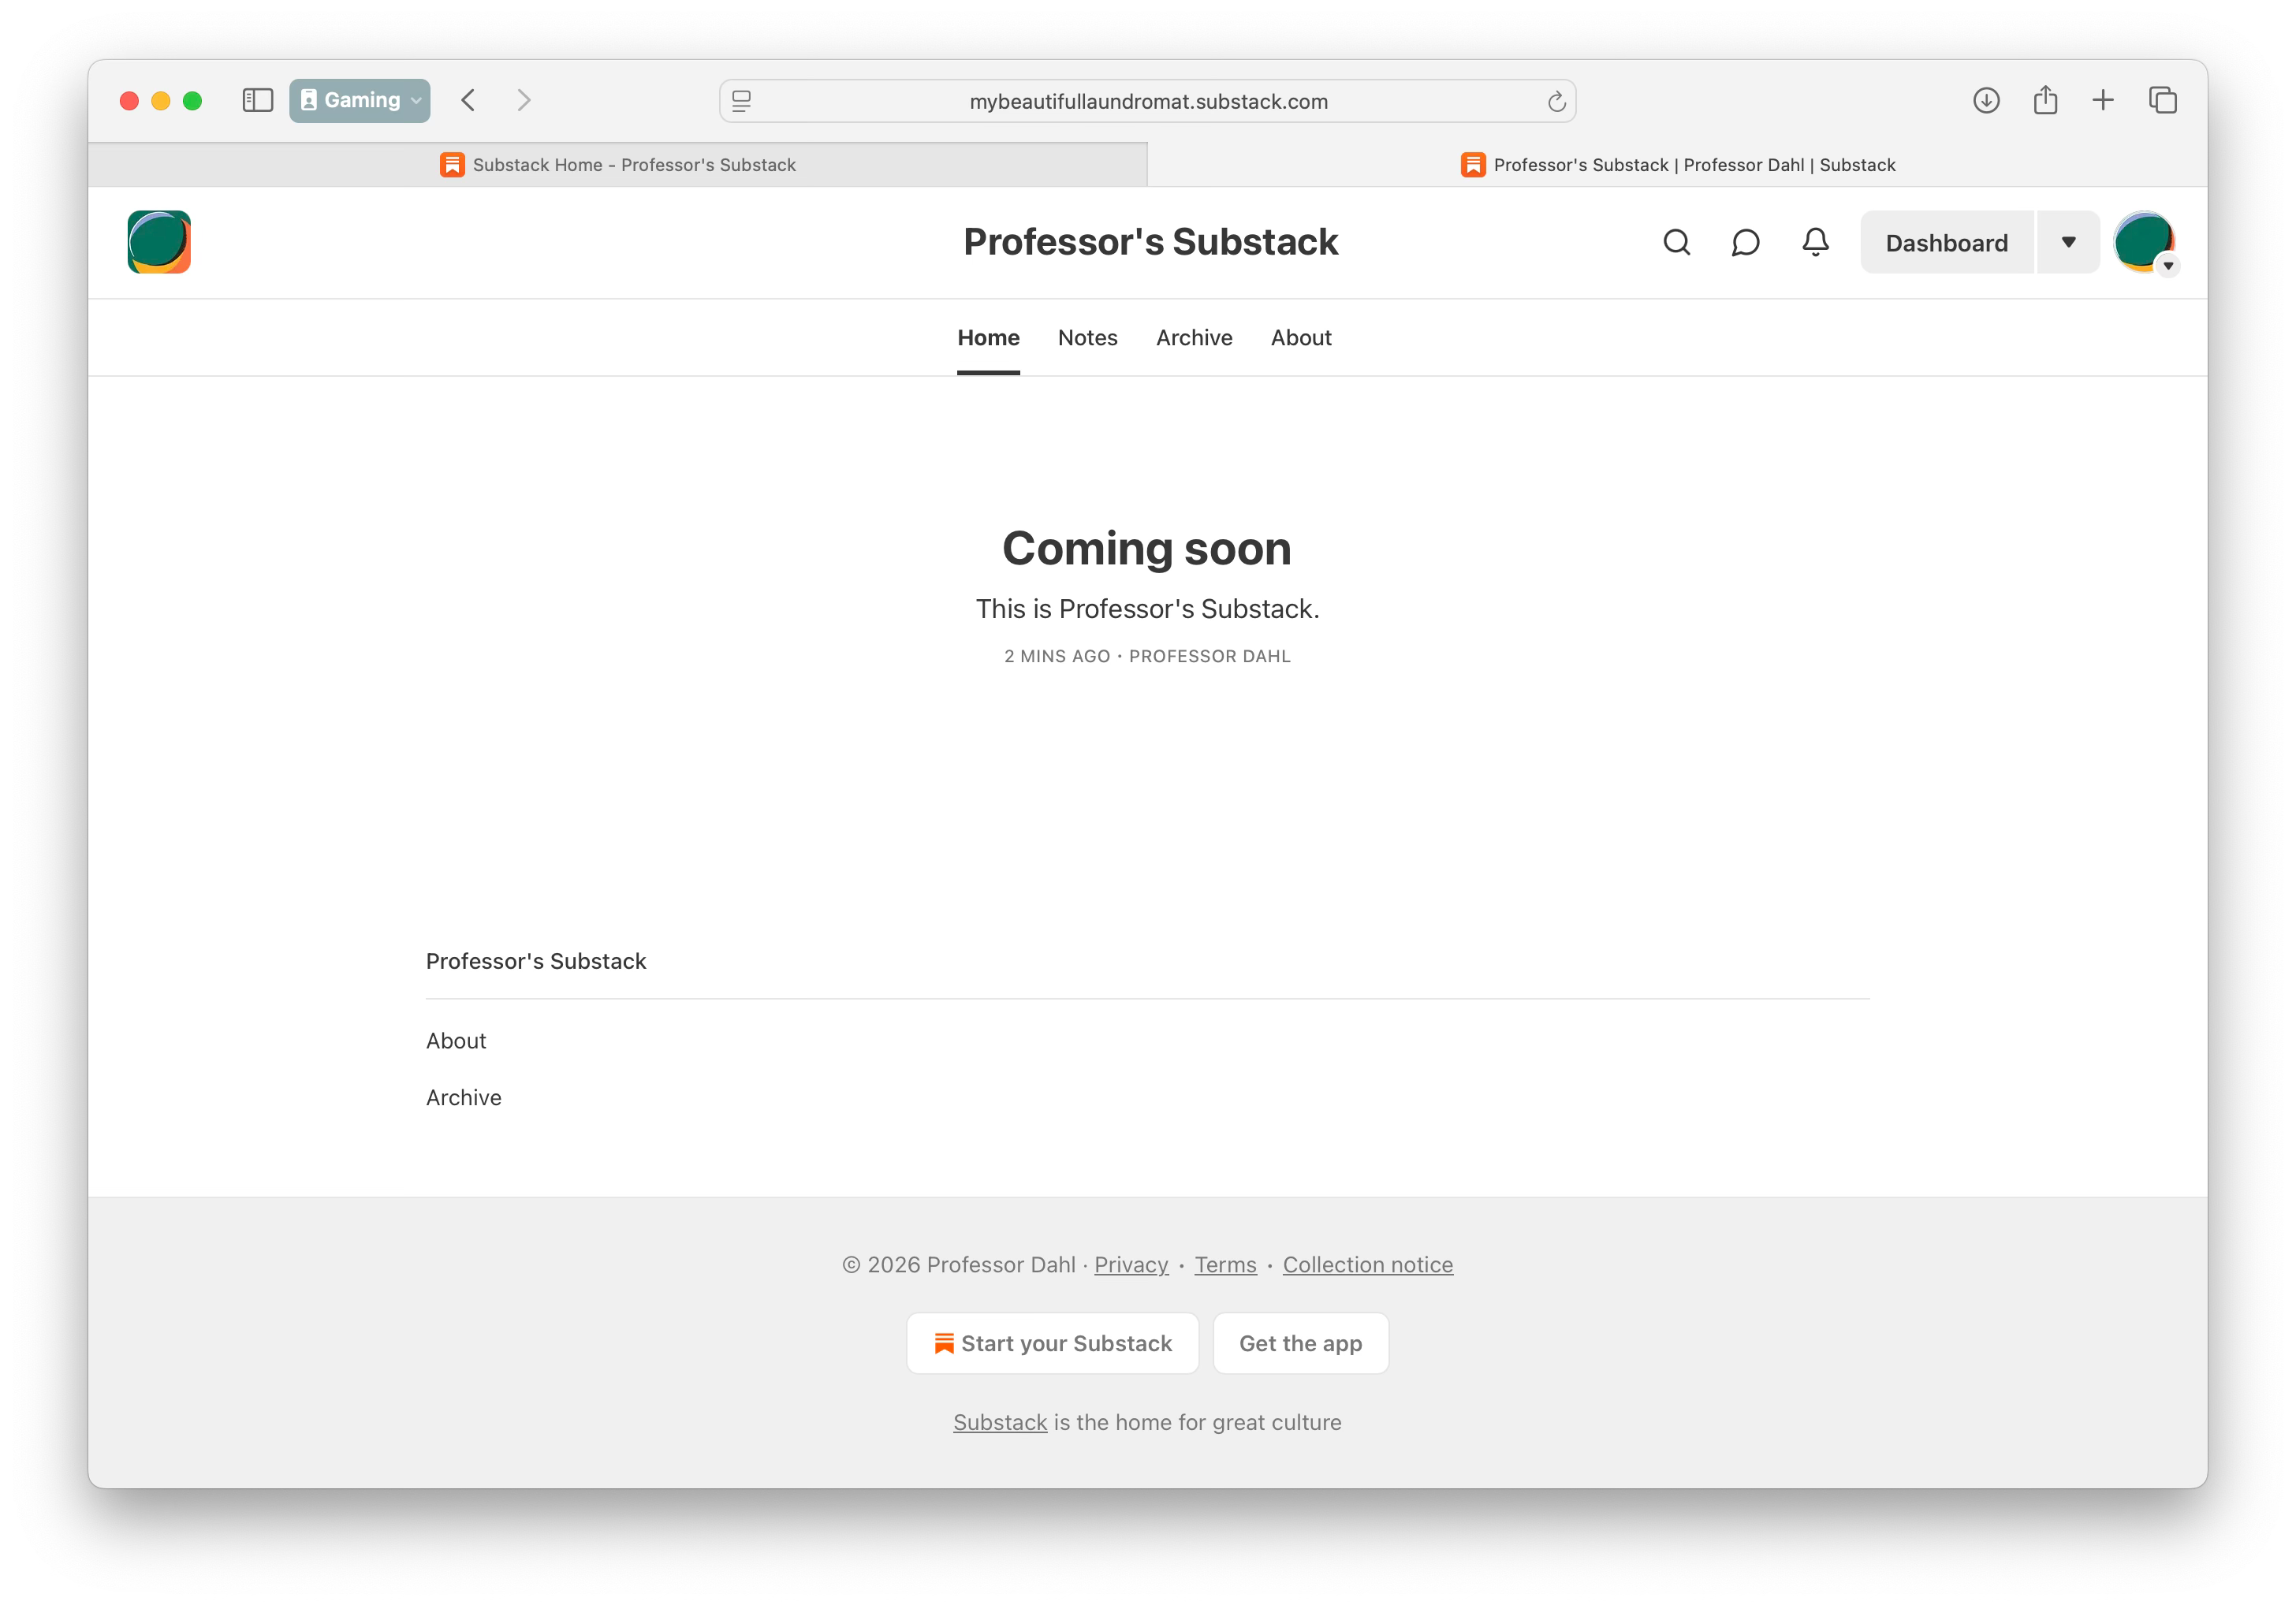Open notifications bell icon
The width and height of the screenshot is (2296, 1605).
1815,243
